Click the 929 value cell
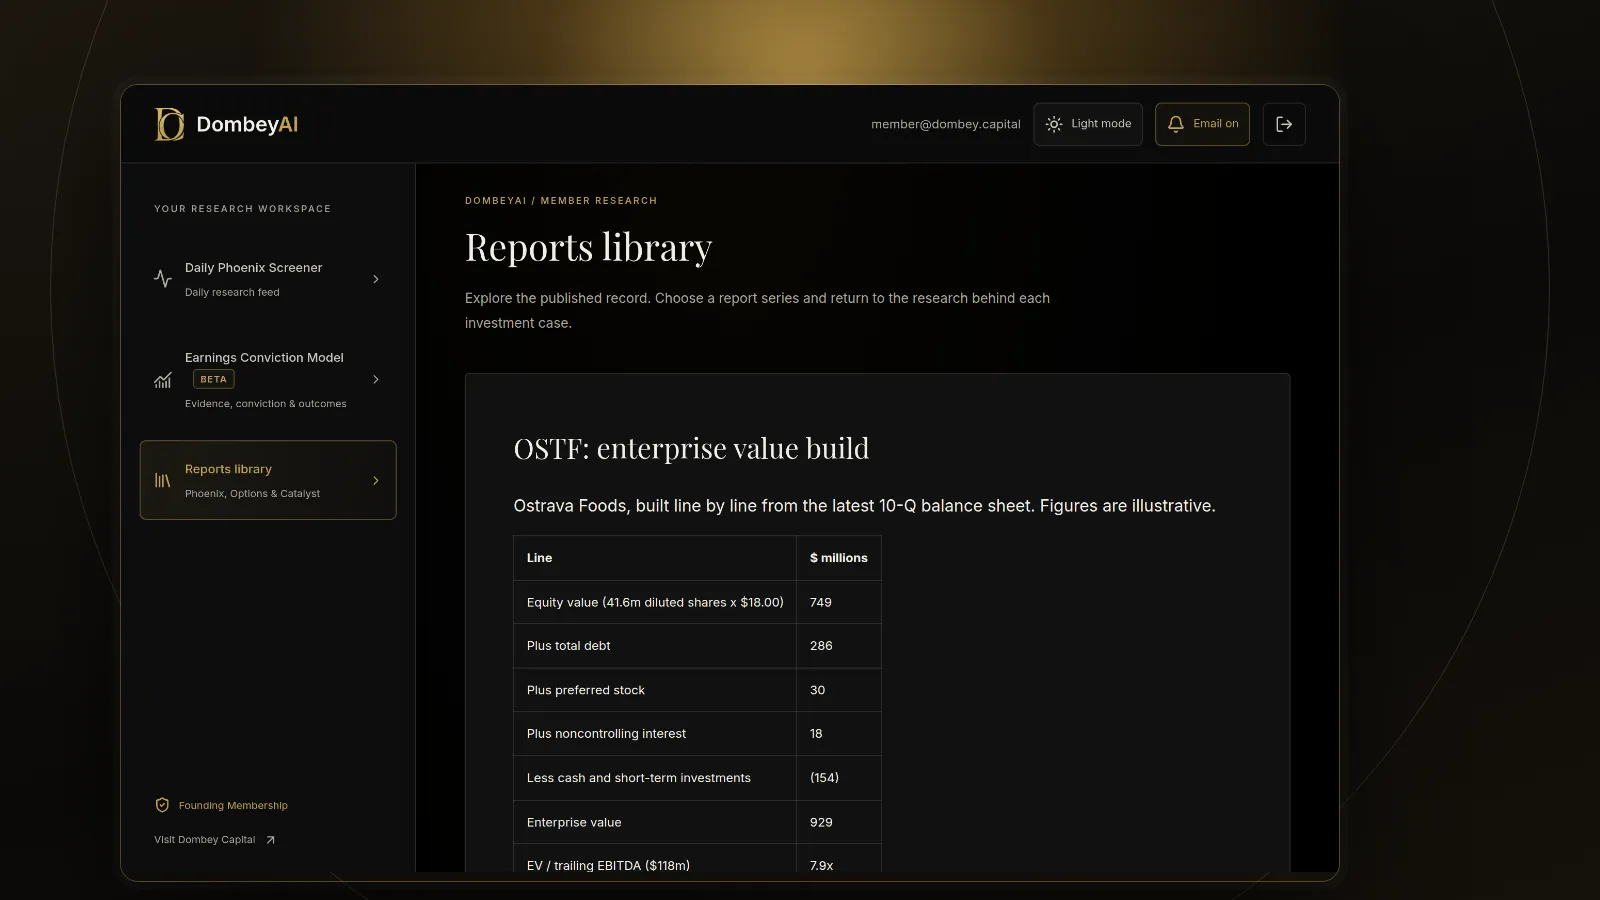This screenshot has height=900, width=1600. 838,822
